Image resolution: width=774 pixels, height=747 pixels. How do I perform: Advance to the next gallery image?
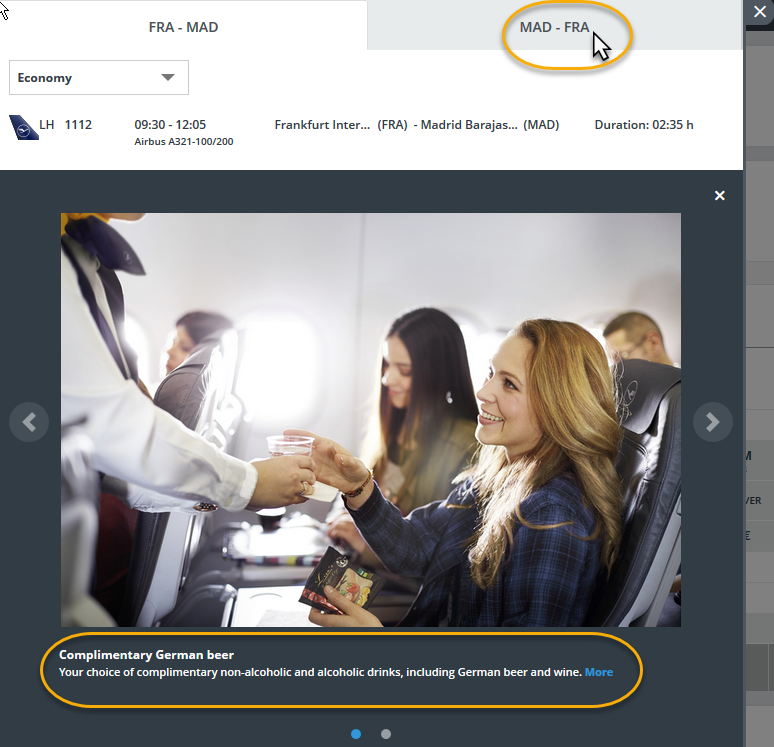(712, 422)
